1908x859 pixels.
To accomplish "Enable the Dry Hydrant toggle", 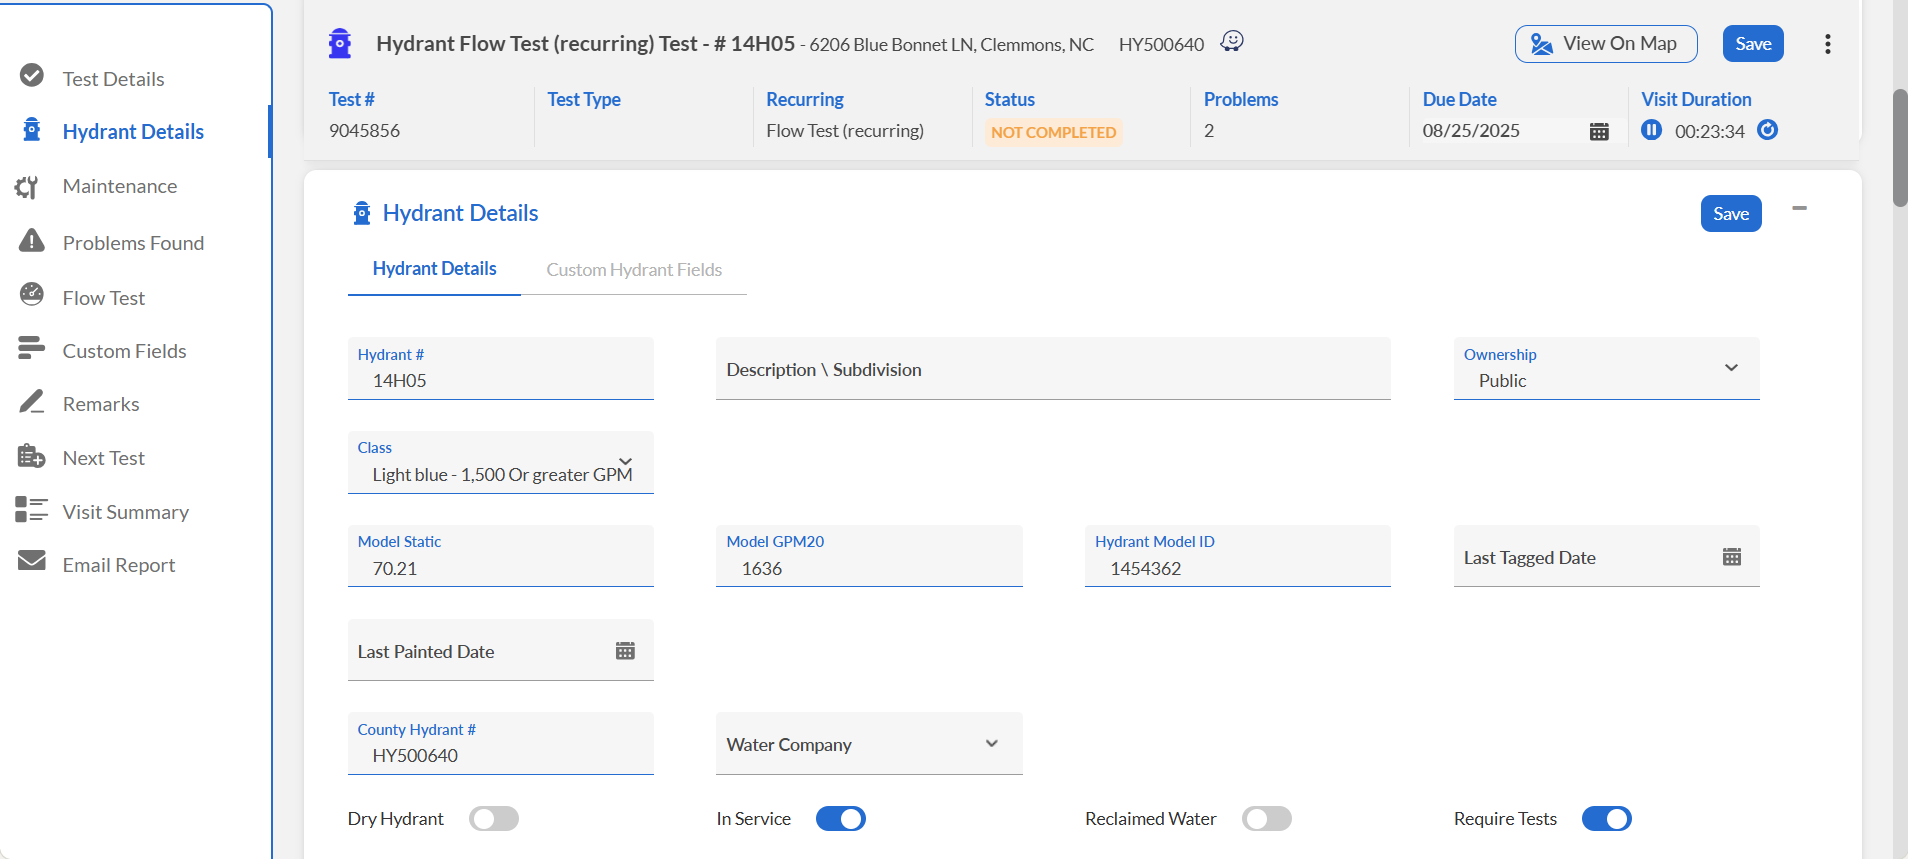I will 494,819.
